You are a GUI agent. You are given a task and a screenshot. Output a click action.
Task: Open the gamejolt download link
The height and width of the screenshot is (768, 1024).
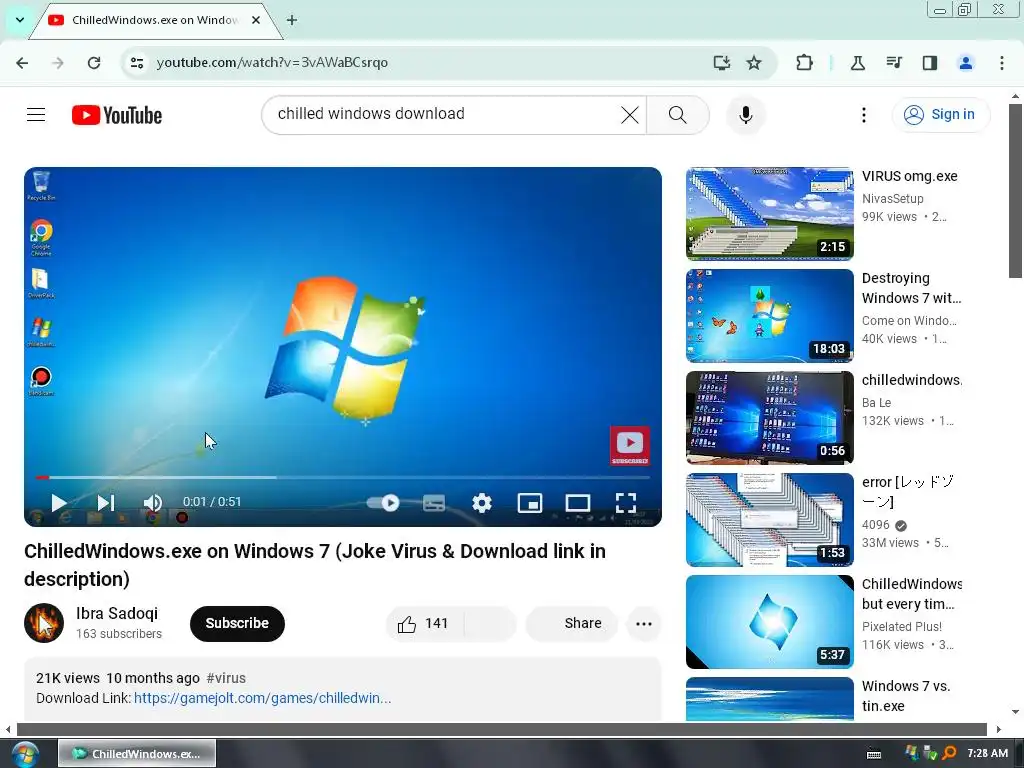pyautogui.click(x=263, y=698)
